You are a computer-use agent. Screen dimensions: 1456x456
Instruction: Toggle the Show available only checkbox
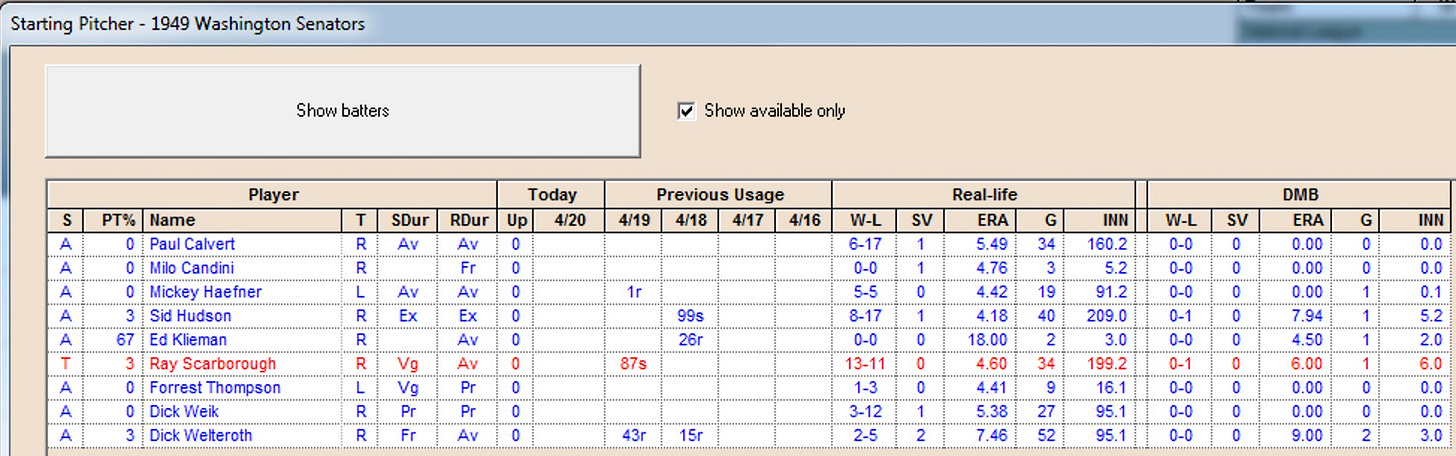click(x=686, y=111)
